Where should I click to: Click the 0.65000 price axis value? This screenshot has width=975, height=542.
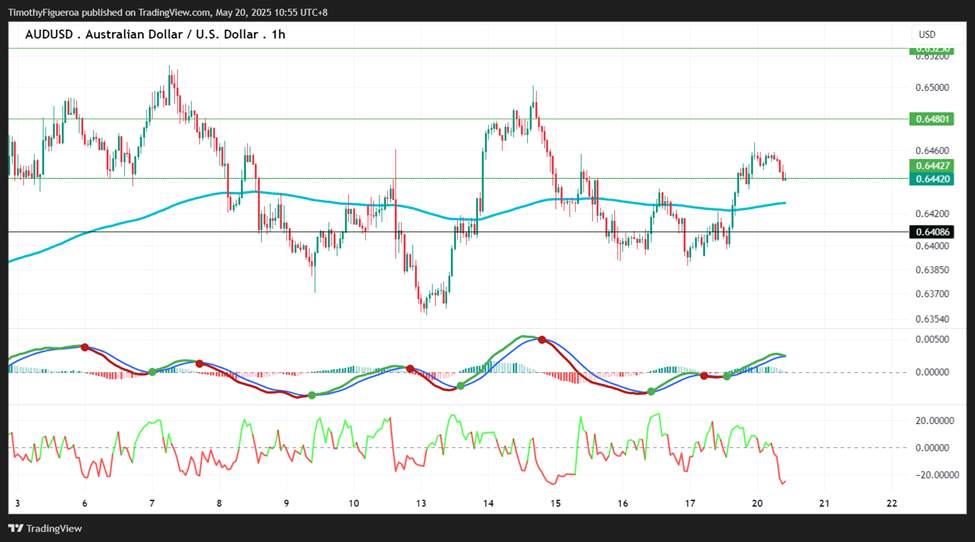(x=932, y=88)
